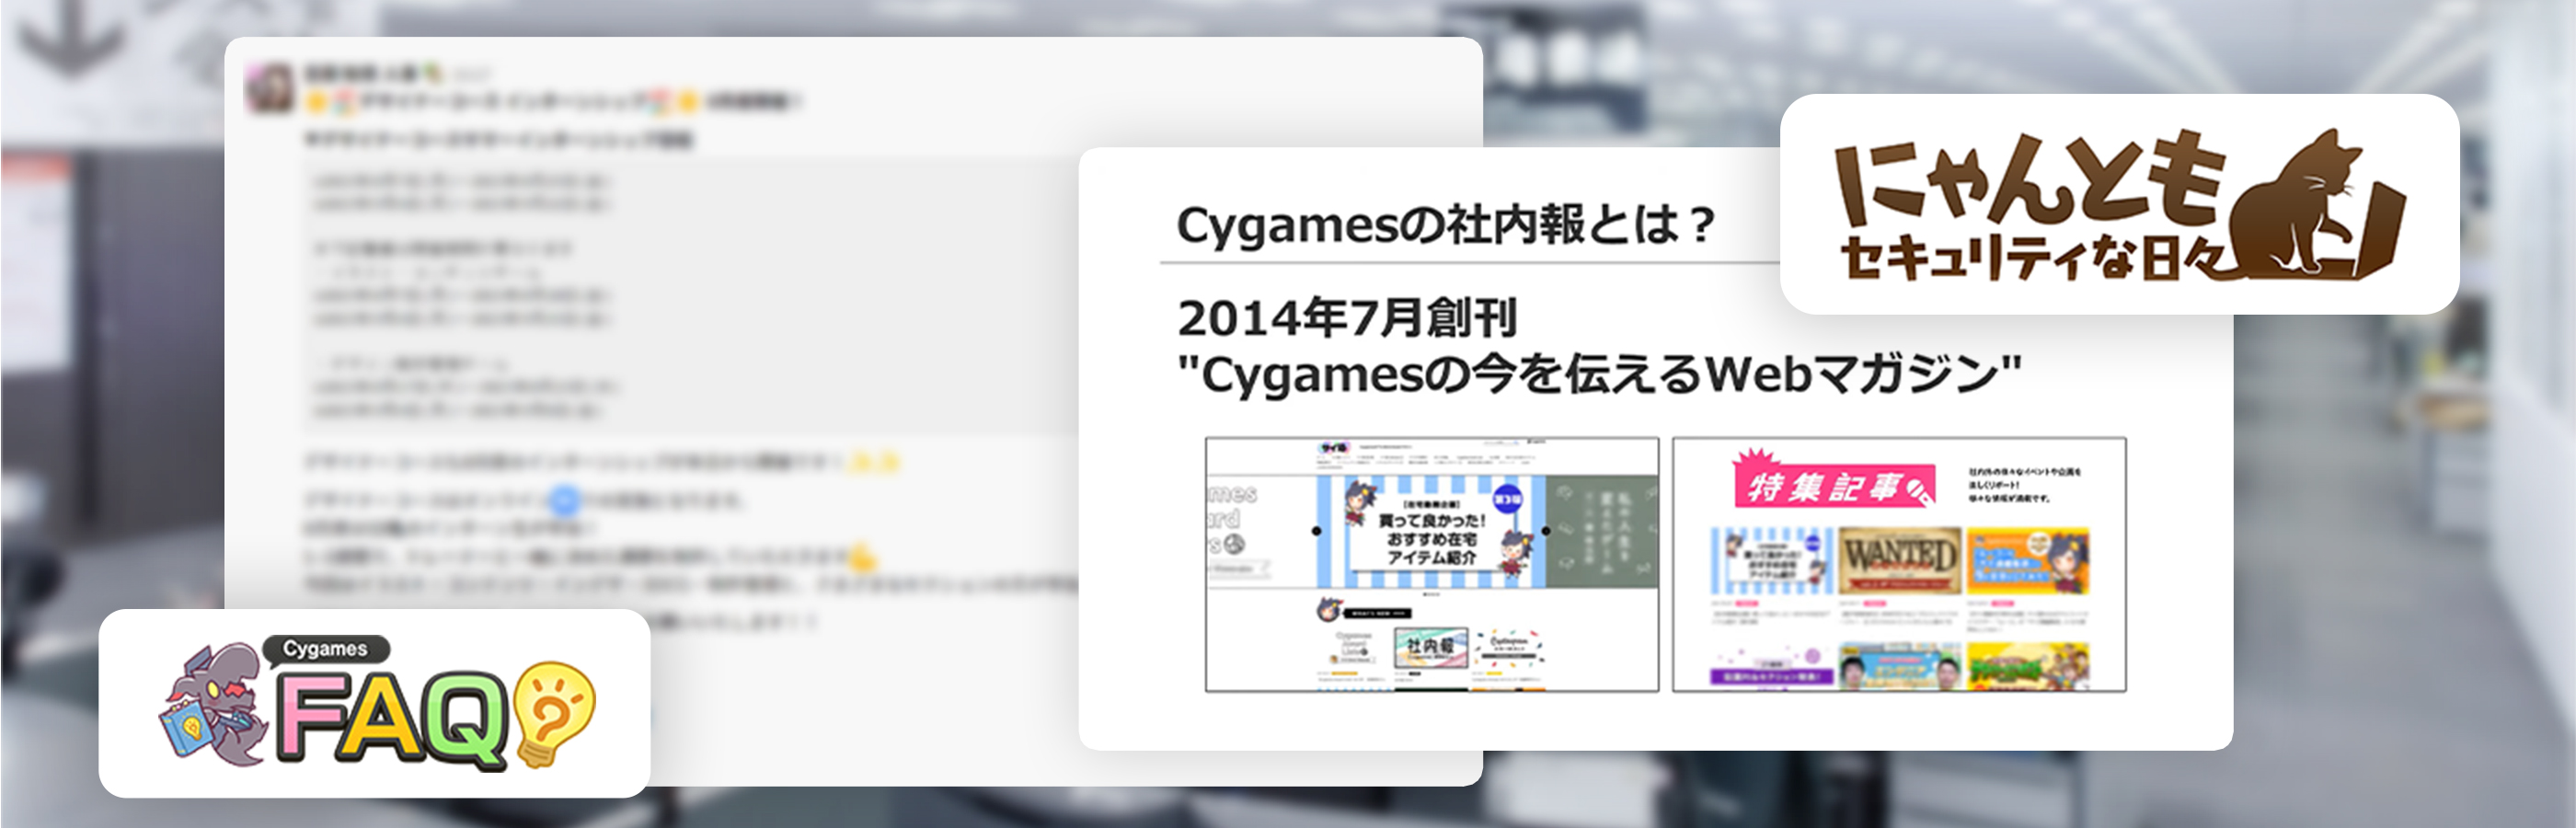
Task: Click the lightbulb question mark icon beside FAQ
Action: pyautogui.click(x=554, y=713)
